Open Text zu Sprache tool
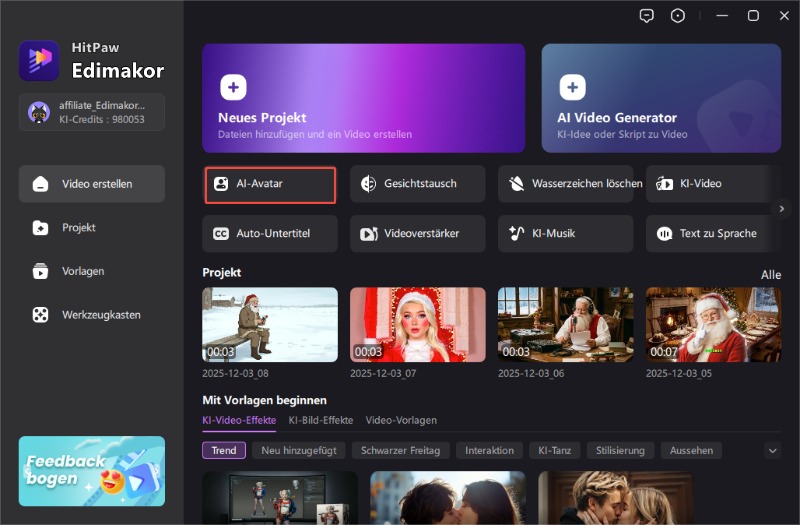The height and width of the screenshot is (525, 800). point(712,234)
